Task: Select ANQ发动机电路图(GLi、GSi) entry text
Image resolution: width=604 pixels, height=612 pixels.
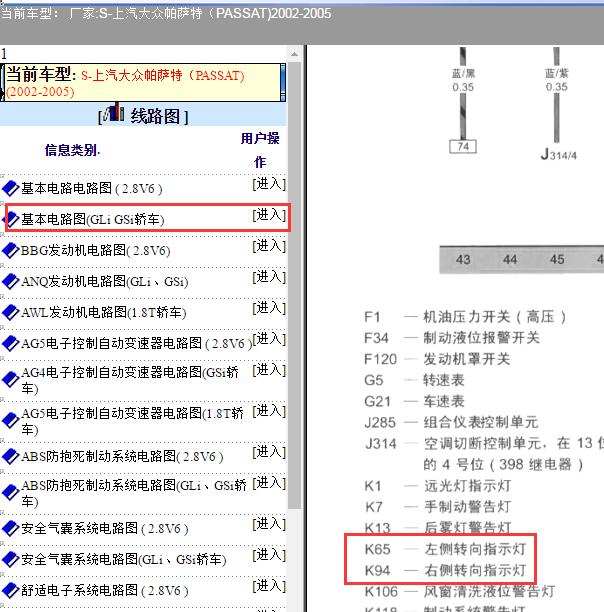Action: (x=105, y=281)
